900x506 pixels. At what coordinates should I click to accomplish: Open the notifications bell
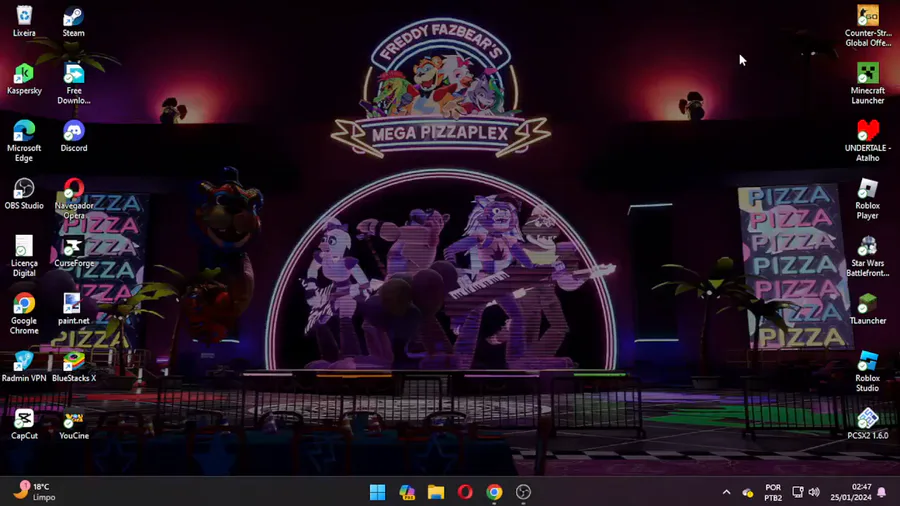882,492
